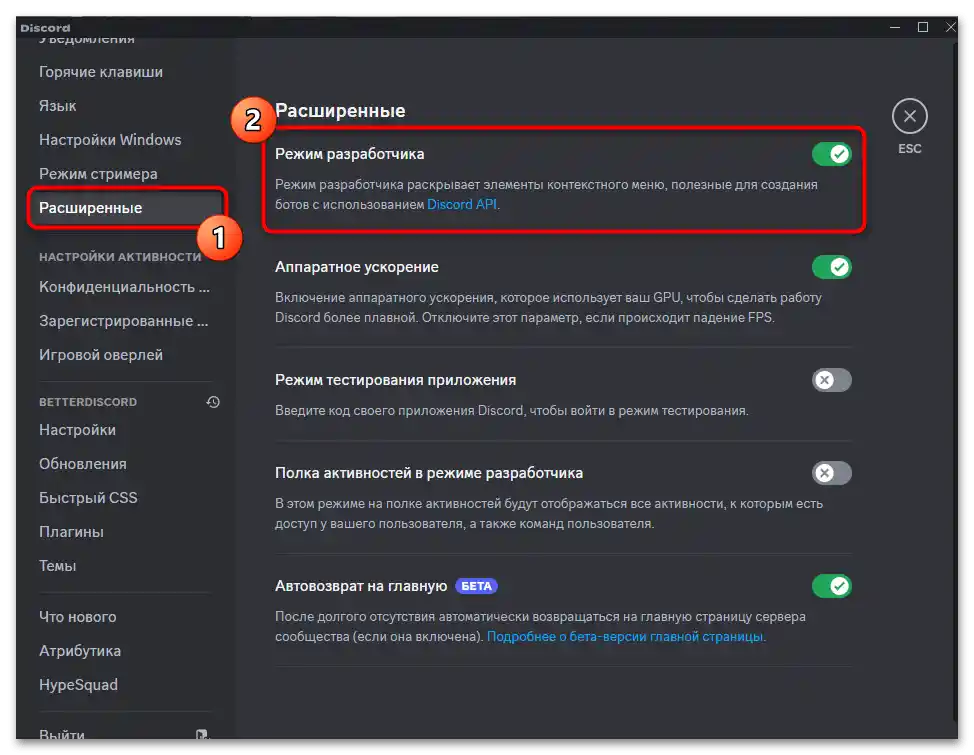The width and height of the screenshot is (974, 755).
Task: Click the circled X ESC button
Action: click(x=909, y=116)
